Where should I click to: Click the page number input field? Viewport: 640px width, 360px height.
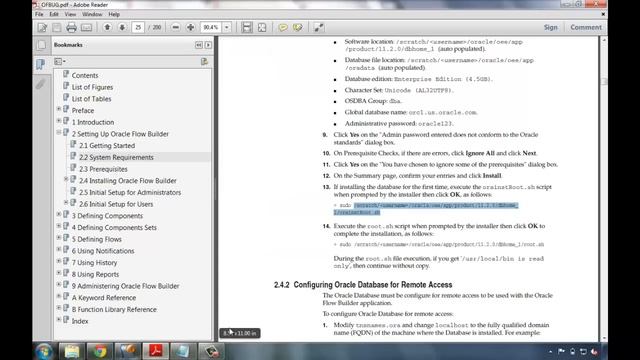pos(138,27)
